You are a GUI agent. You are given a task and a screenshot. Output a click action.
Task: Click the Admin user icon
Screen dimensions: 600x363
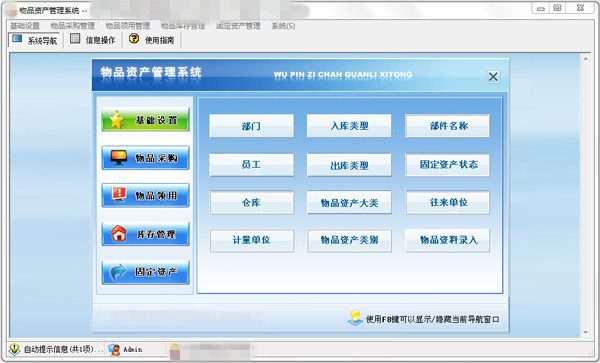click(x=114, y=349)
